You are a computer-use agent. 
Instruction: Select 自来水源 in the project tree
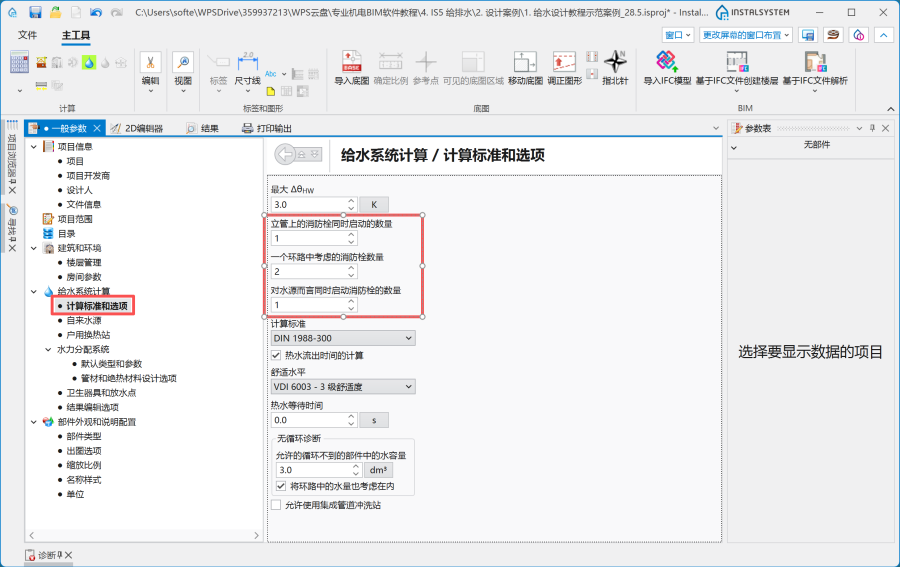click(83, 320)
